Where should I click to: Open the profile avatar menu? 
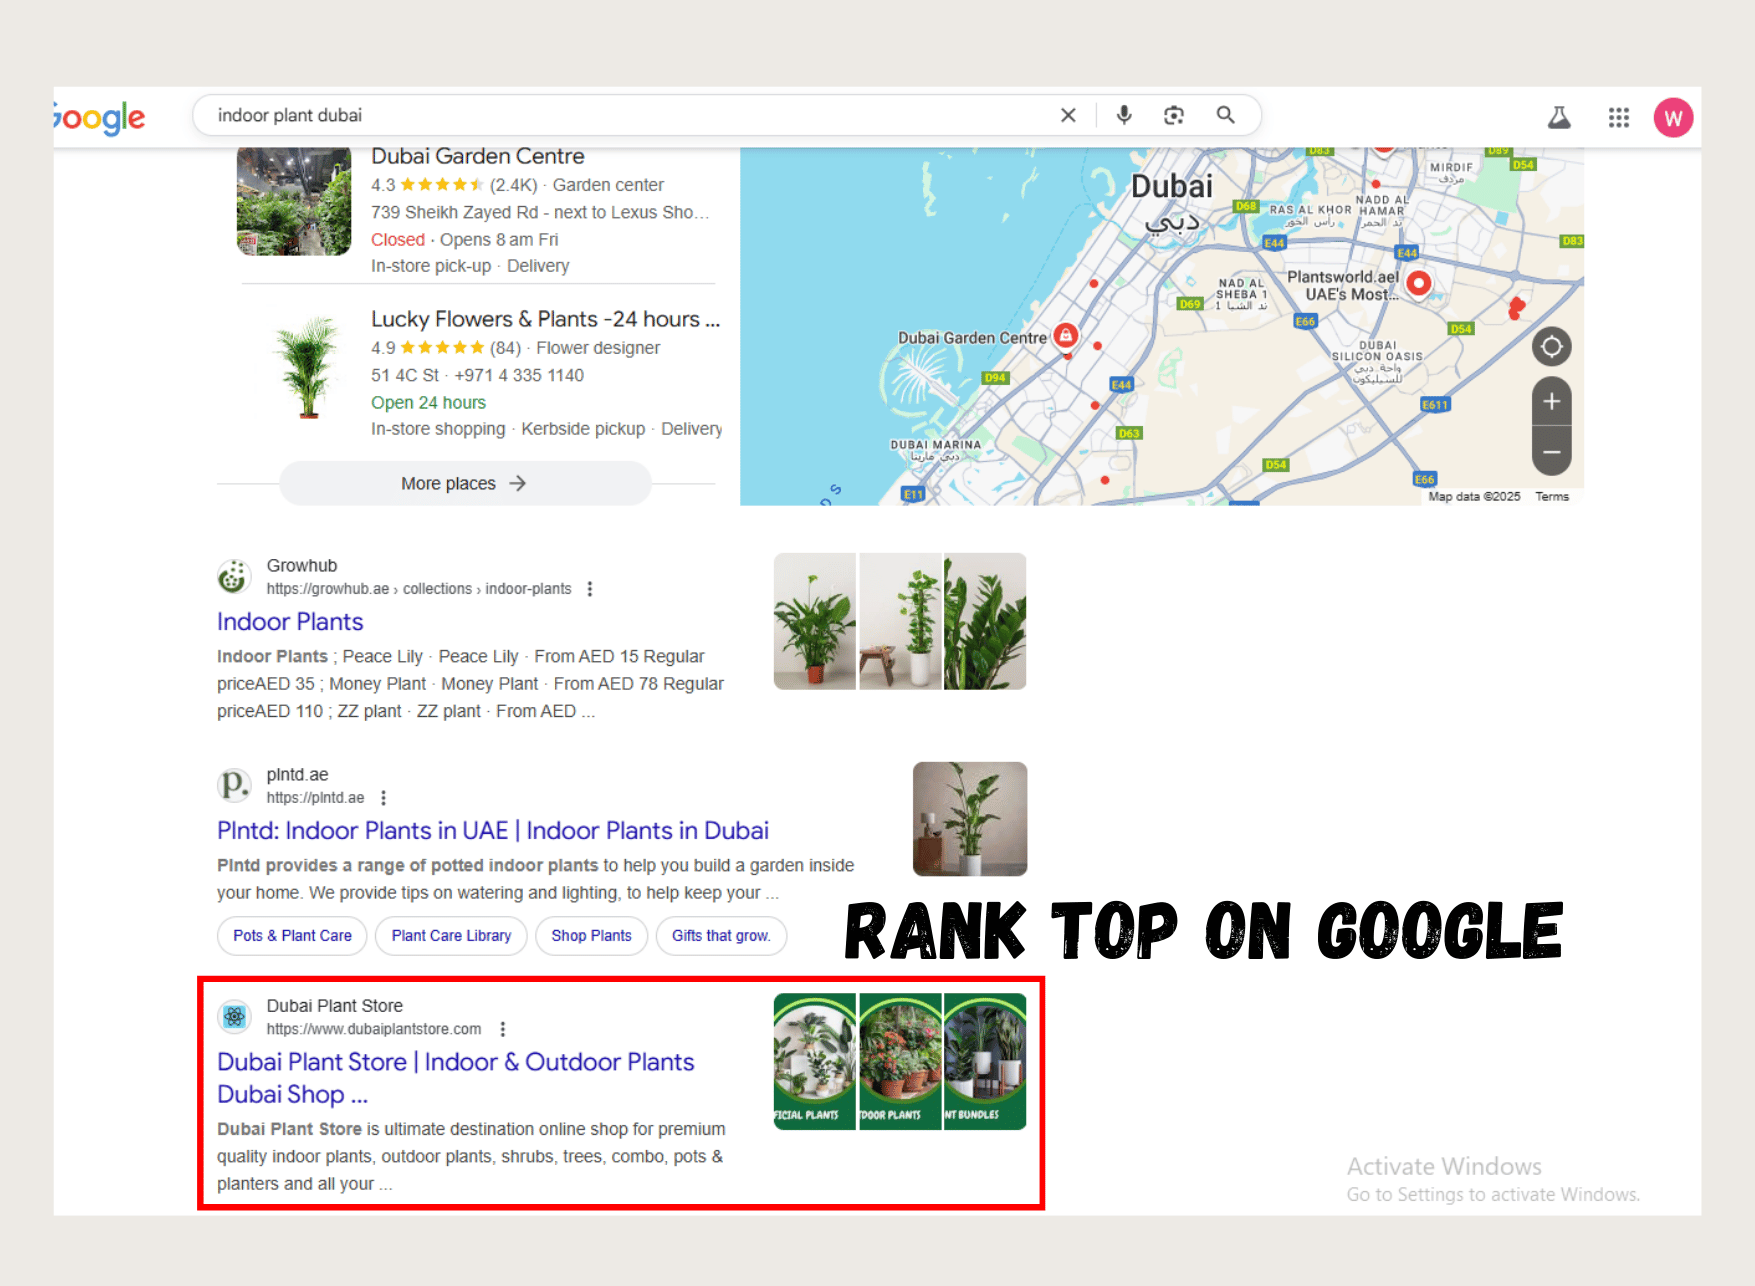tap(1673, 117)
